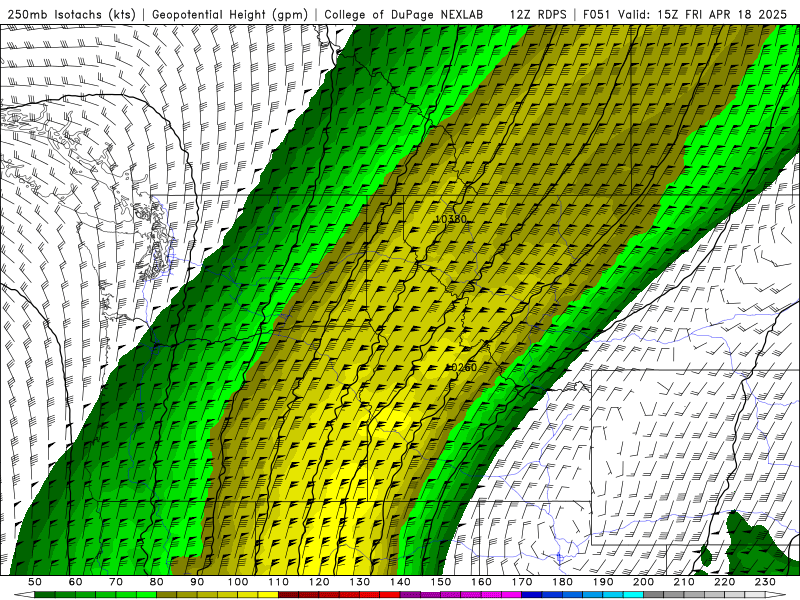
Task: Click the '12Z RDPS' model run label
Action: coord(538,14)
